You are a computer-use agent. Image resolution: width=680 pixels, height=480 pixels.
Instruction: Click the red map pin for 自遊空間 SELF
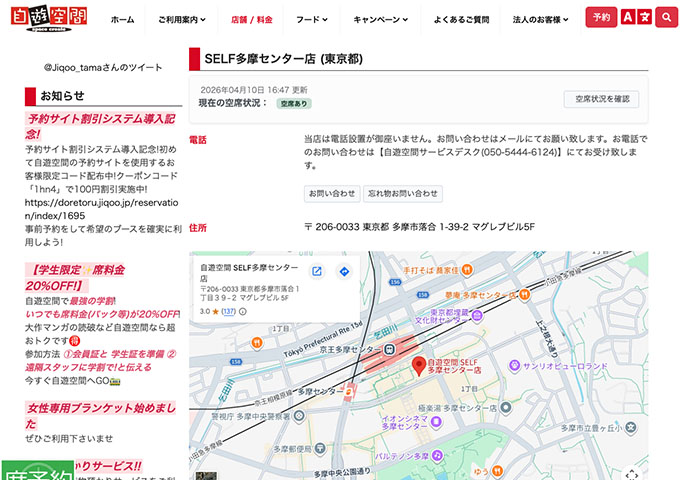418,366
